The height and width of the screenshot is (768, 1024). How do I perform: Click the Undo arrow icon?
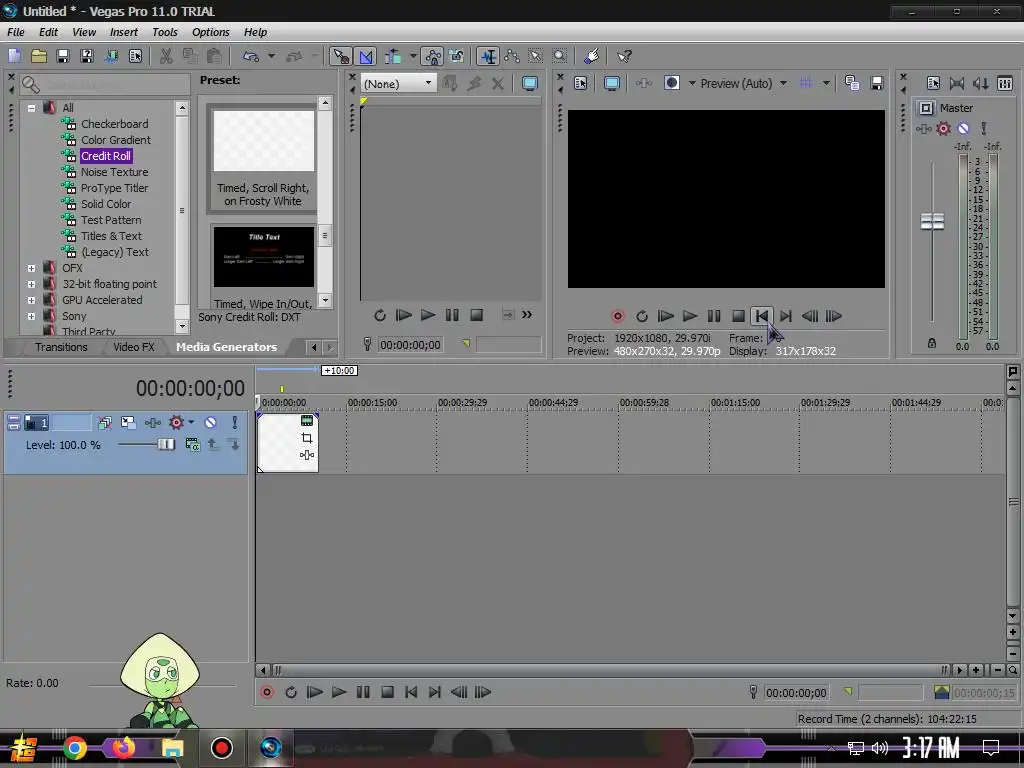[x=251, y=56]
